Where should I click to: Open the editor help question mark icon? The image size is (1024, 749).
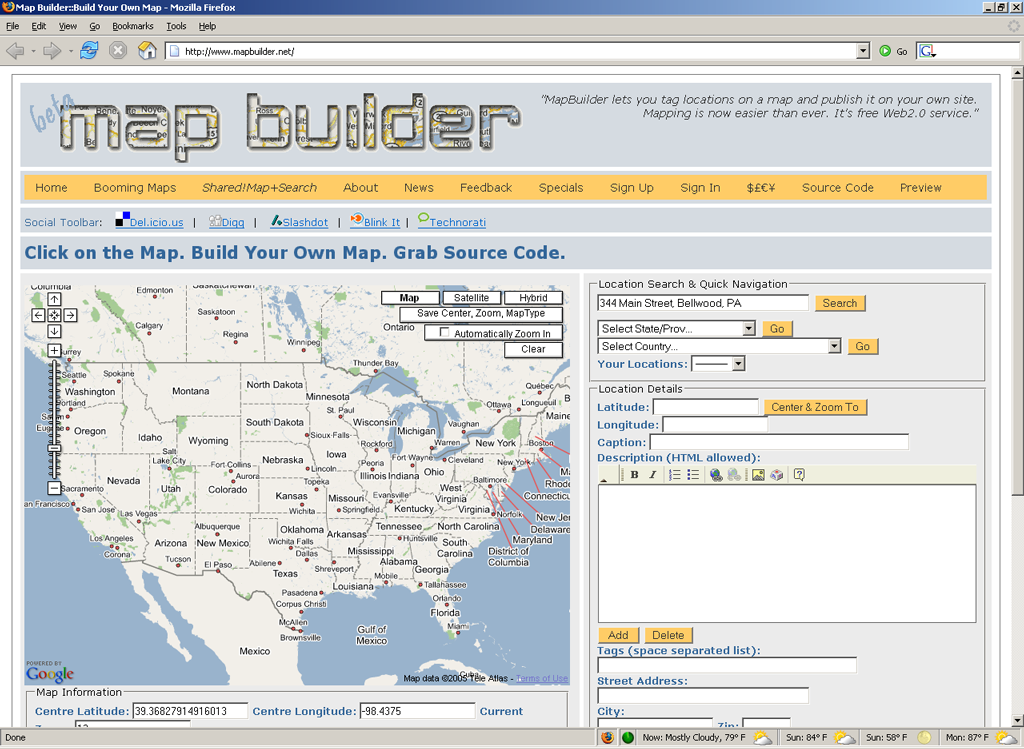coord(799,475)
